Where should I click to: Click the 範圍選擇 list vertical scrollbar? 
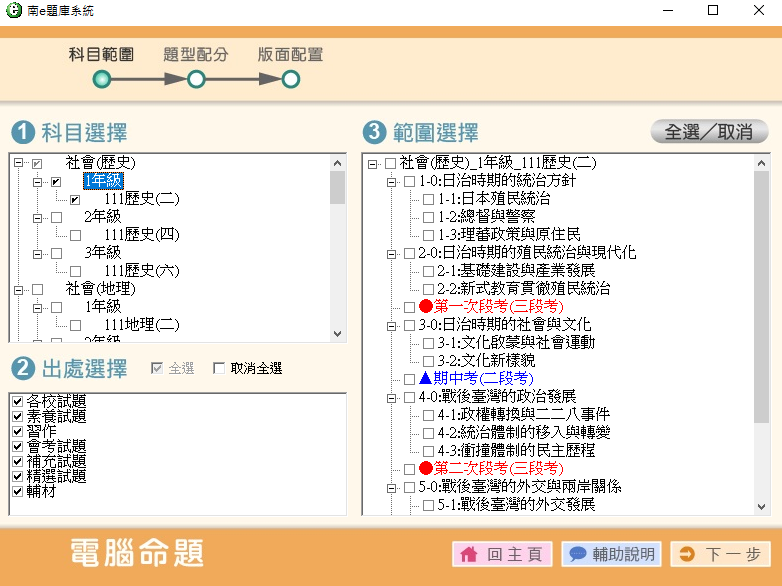pos(761,300)
